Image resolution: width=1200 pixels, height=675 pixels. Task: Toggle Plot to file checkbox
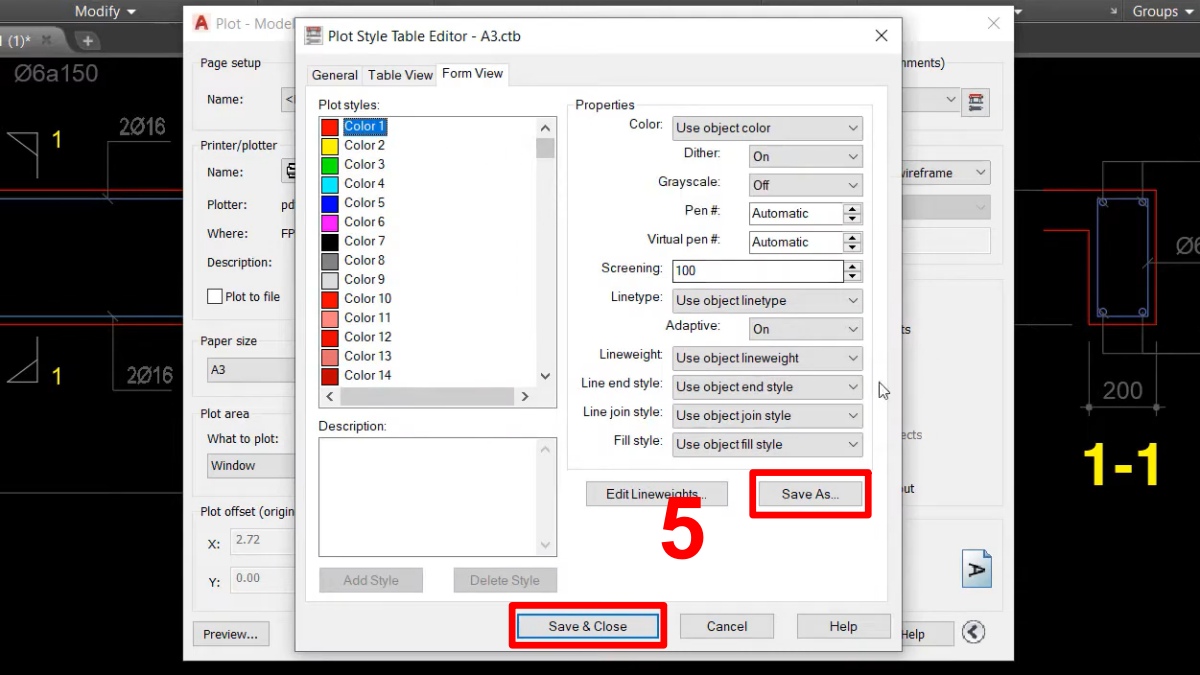(x=214, y=297)
